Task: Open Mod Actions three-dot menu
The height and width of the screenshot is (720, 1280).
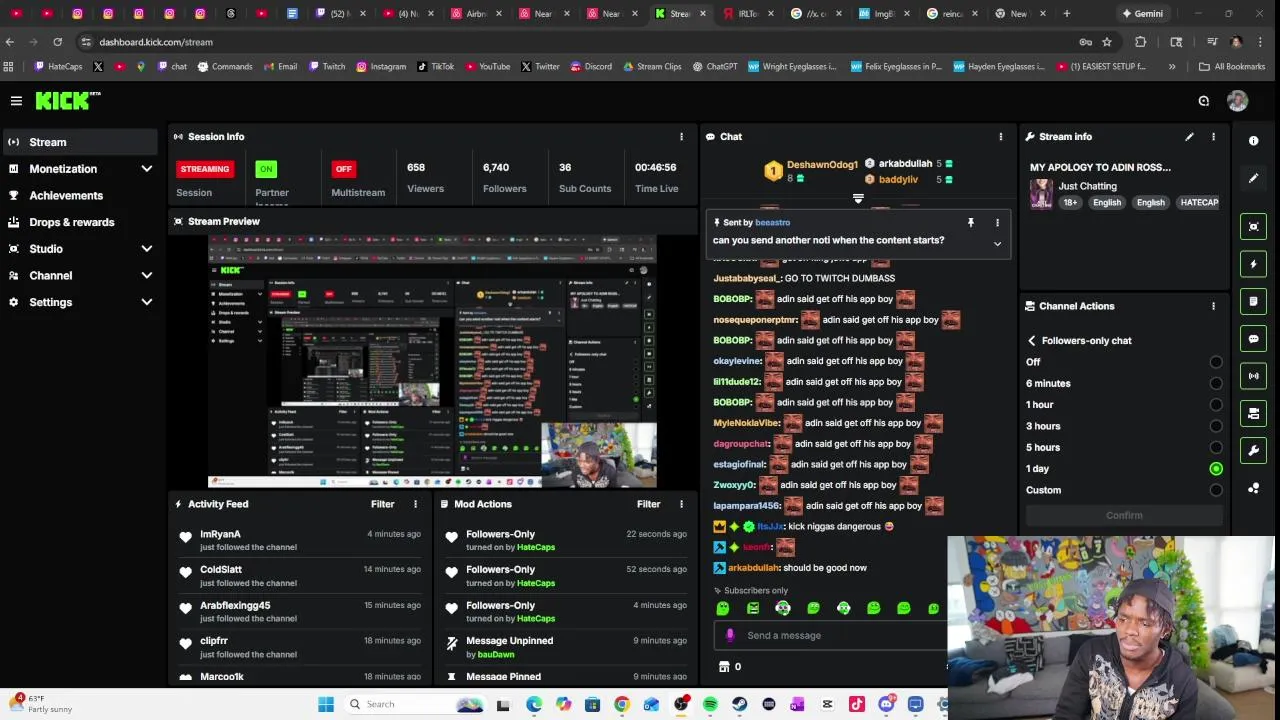Action: (682, 505)
